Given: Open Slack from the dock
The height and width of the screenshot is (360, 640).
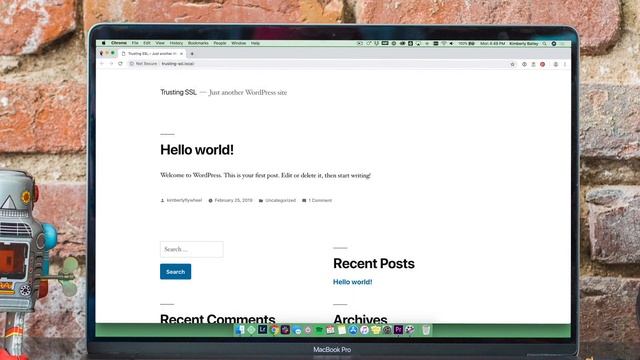Looking at the screenshot, I should click(285, 330).
